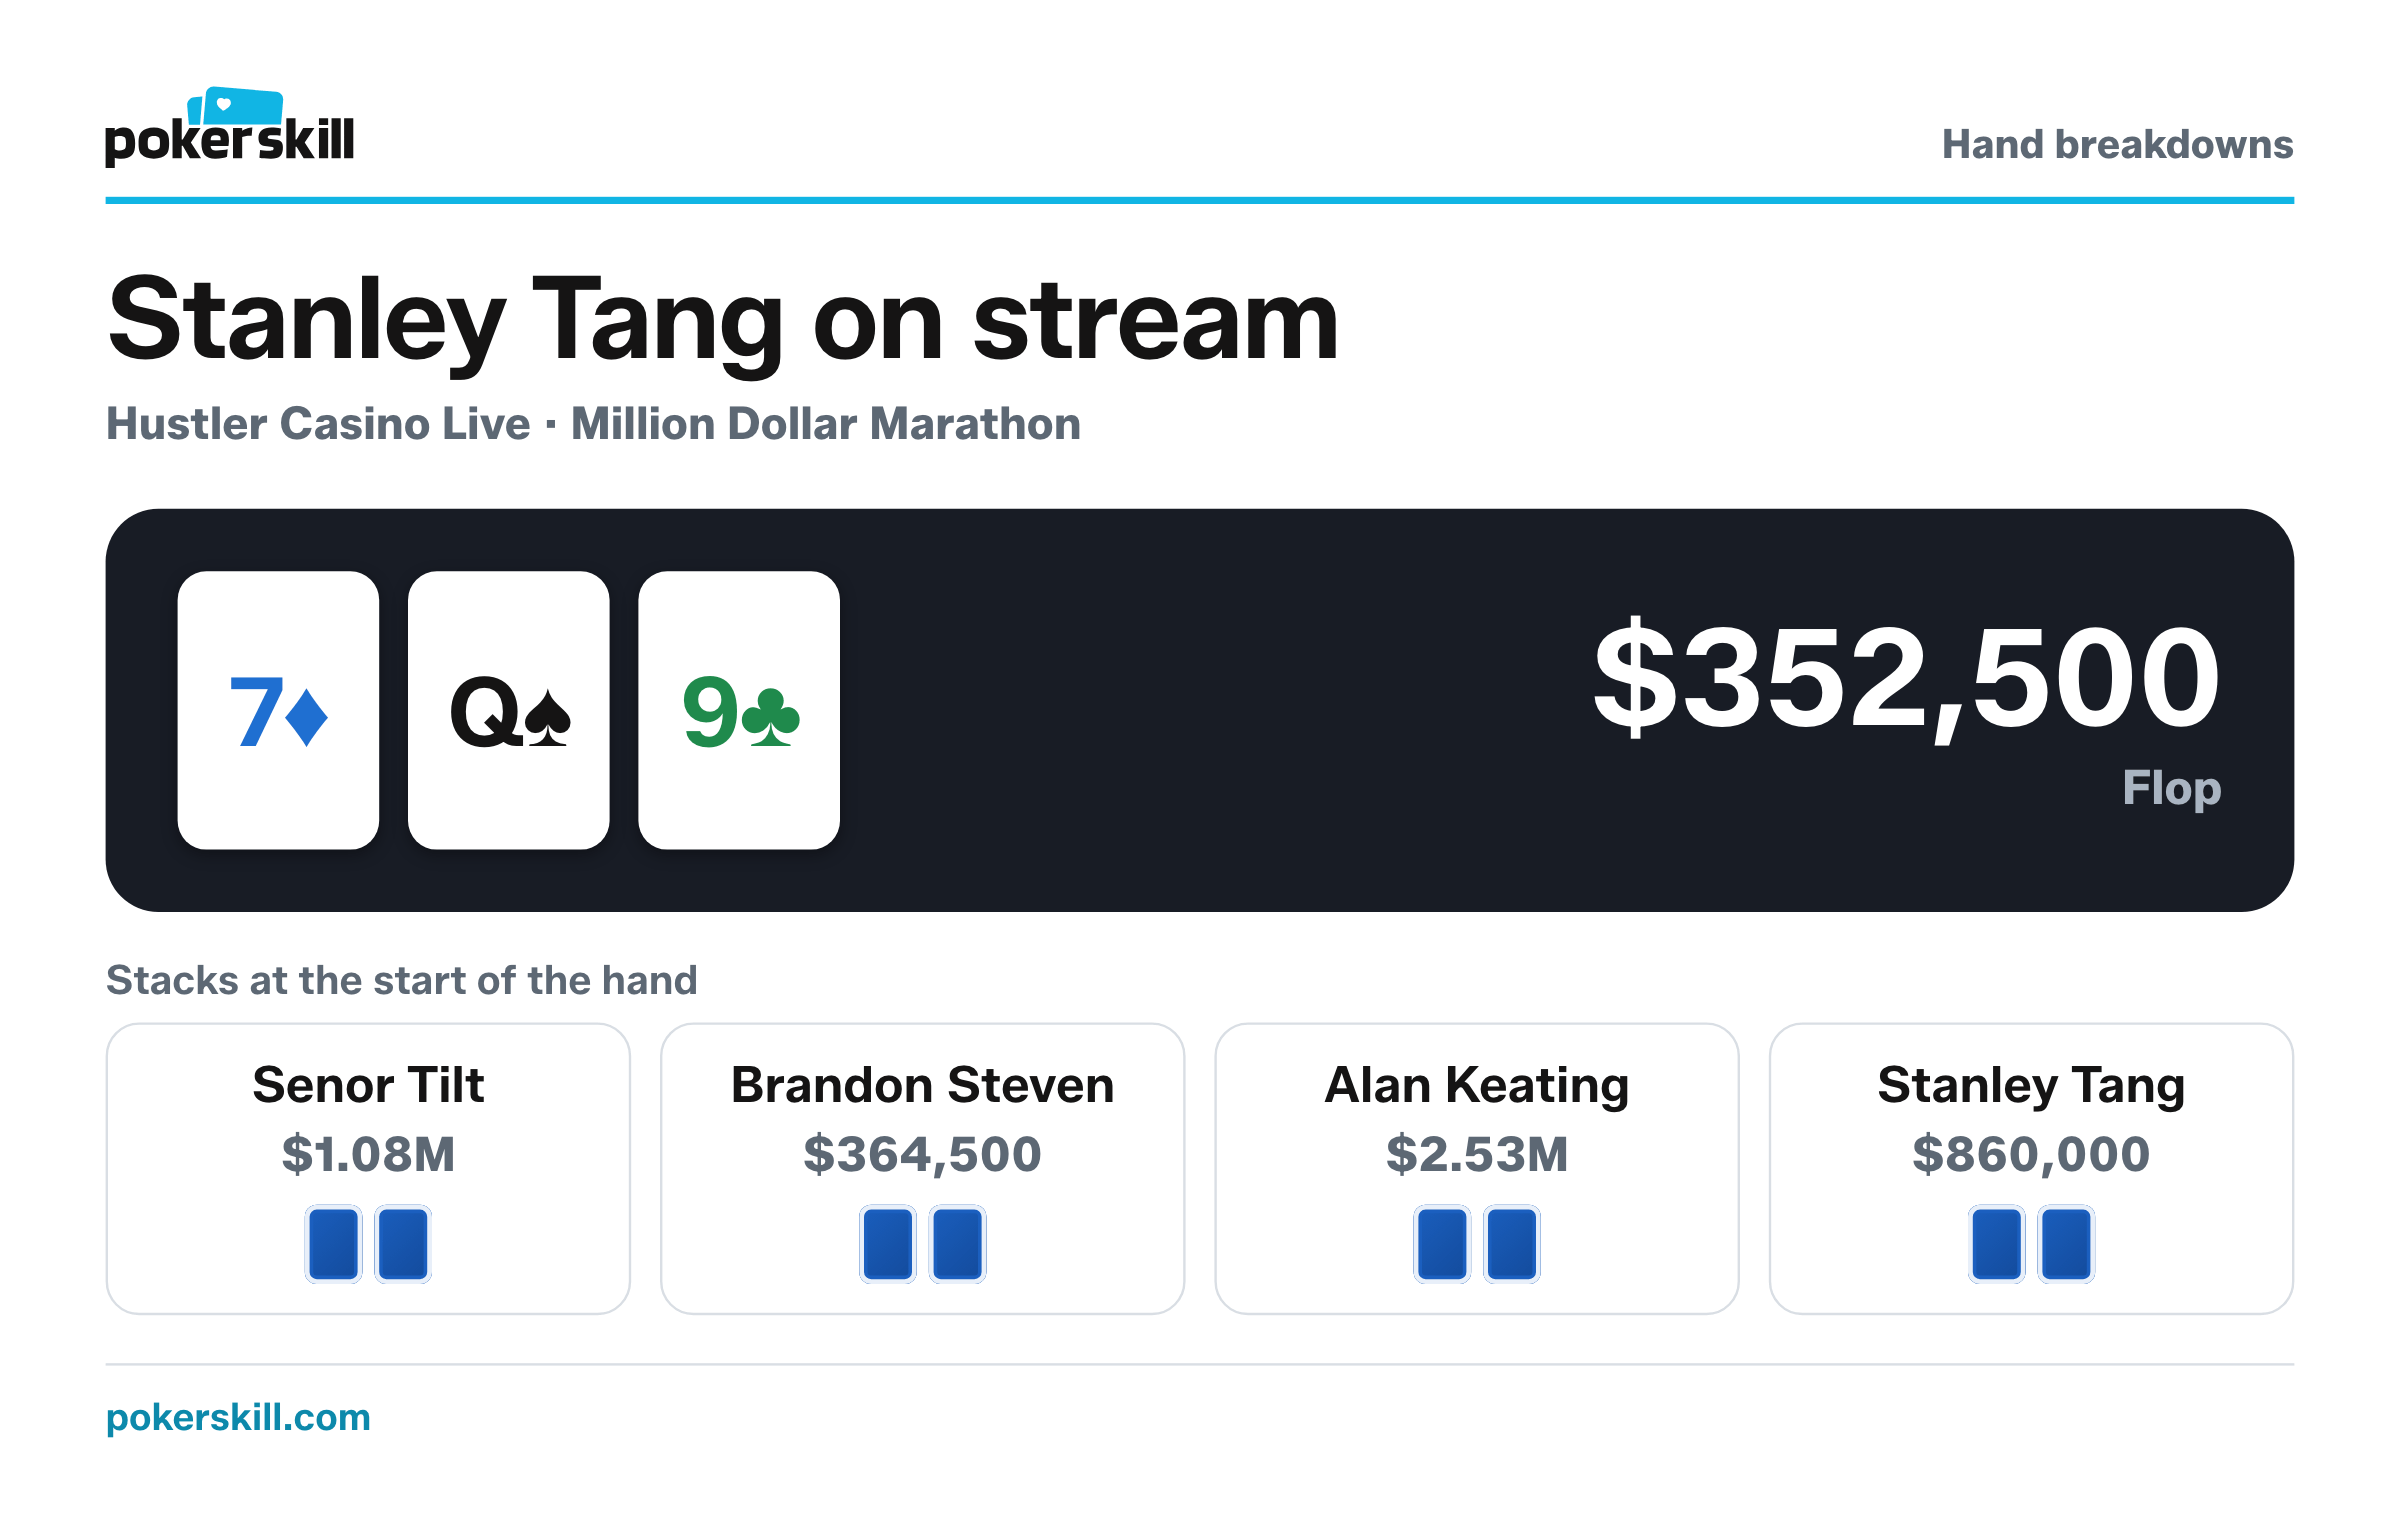Select the Brandon Steven player card
This screenshot has width=2400, height=1517.
point(922,1168)
